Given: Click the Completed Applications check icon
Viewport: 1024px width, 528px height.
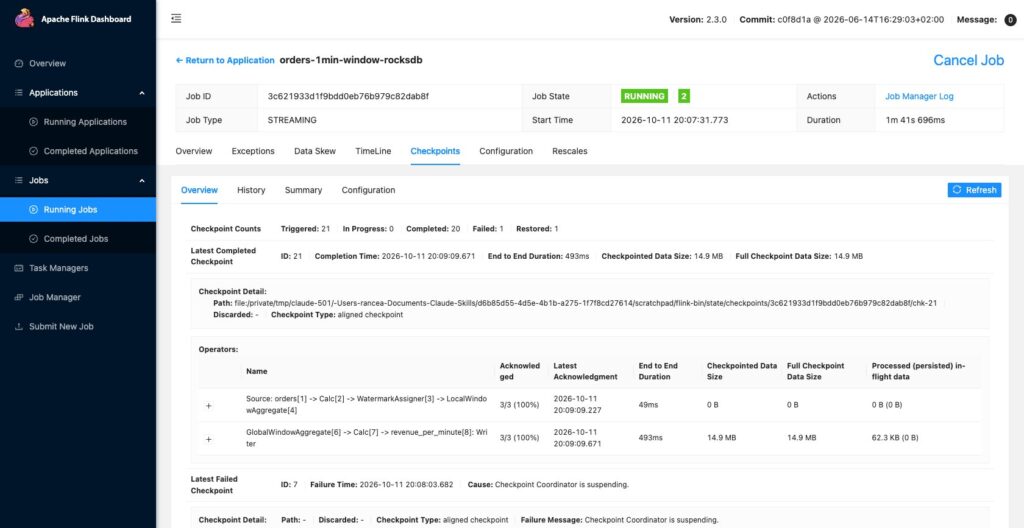Looking at the screenshot, I should click(x=34, y=151).
